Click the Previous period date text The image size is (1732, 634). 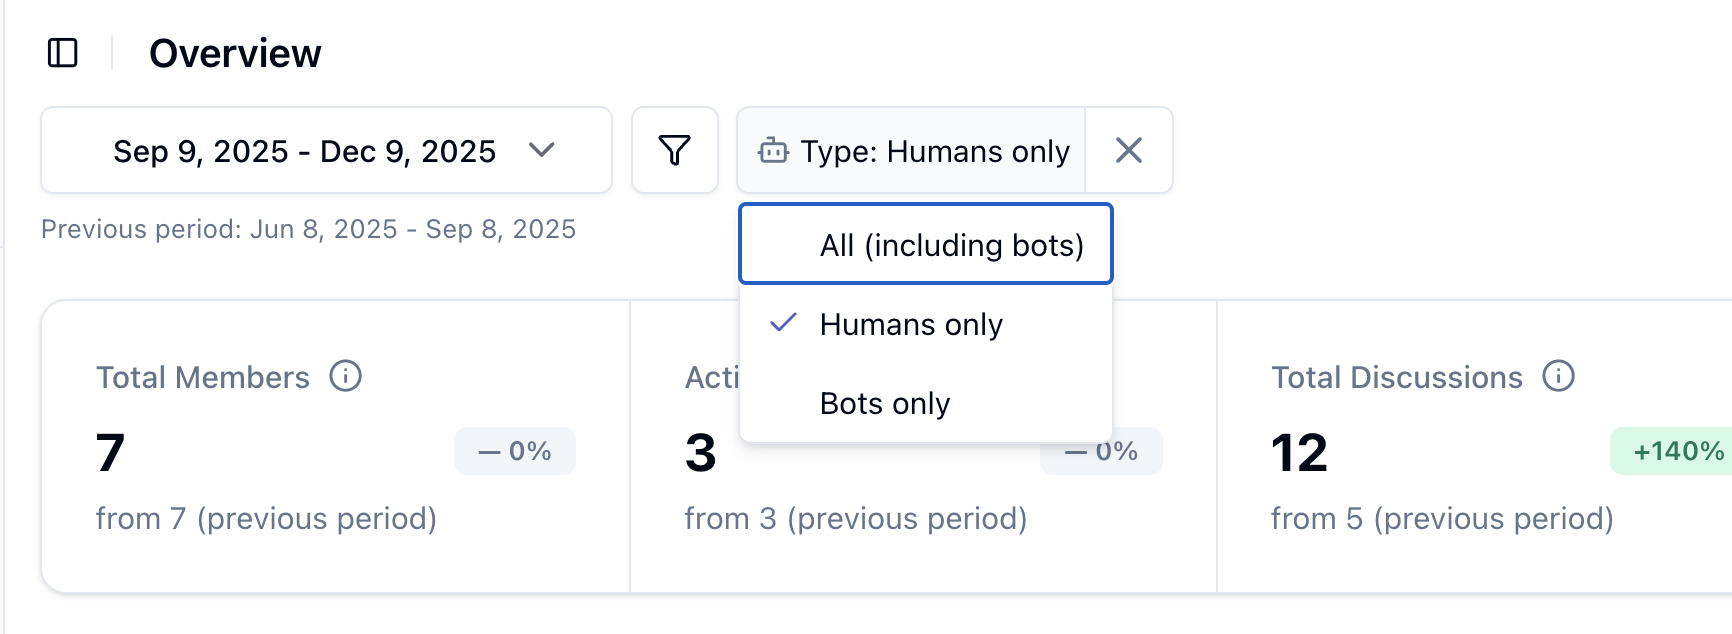308,229
